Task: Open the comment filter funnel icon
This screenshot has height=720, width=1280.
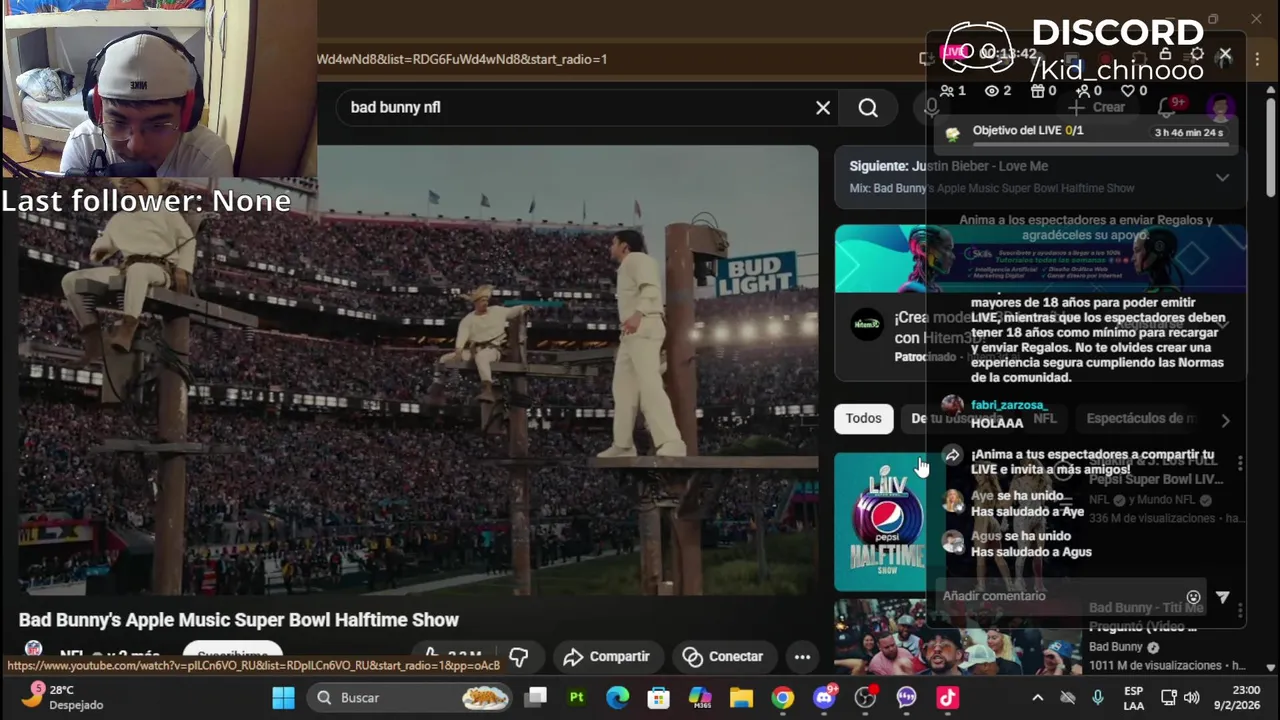Action: [1222, 597]
